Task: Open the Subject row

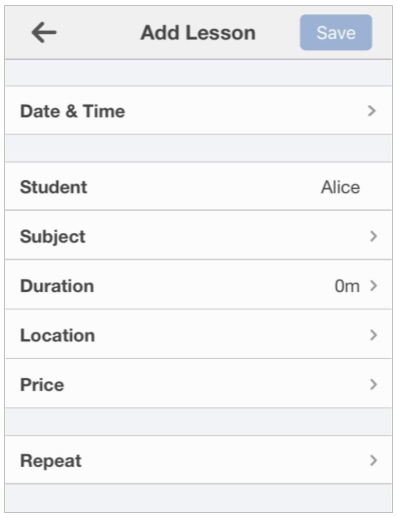Action: [x=198, y=235]
